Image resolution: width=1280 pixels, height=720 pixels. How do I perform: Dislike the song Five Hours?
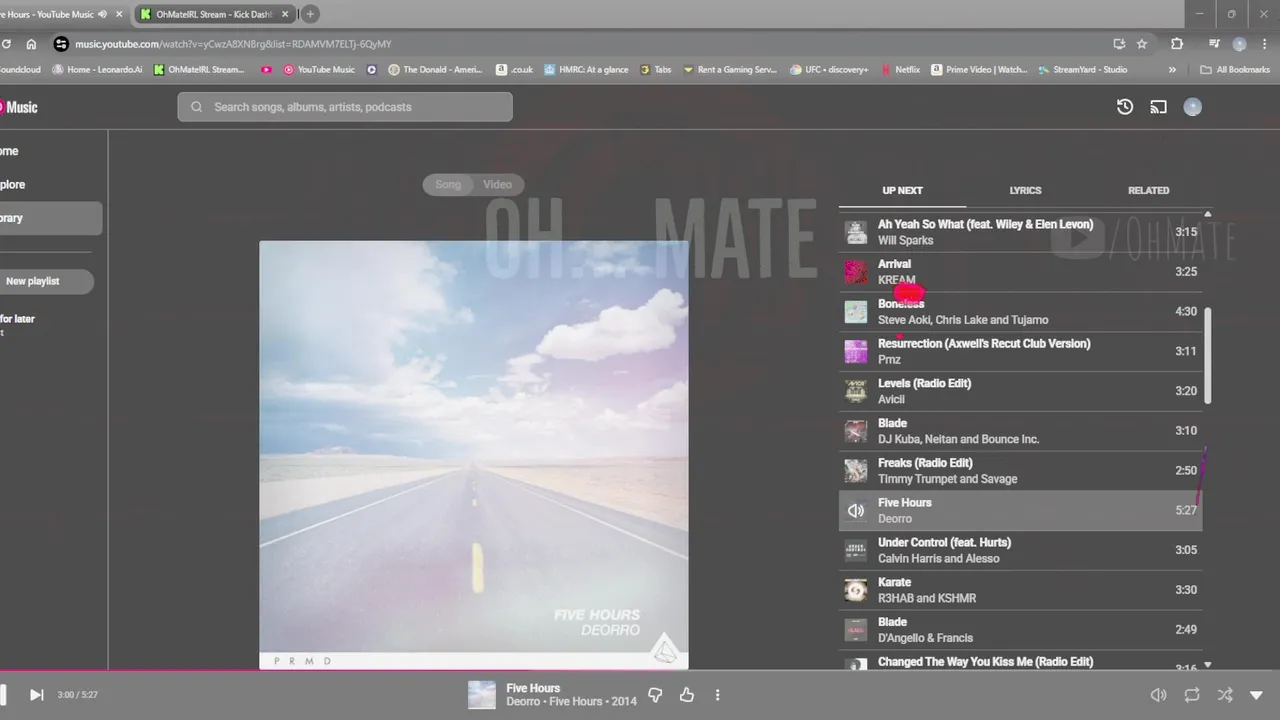pyautogui.click(x=655, y=694)
